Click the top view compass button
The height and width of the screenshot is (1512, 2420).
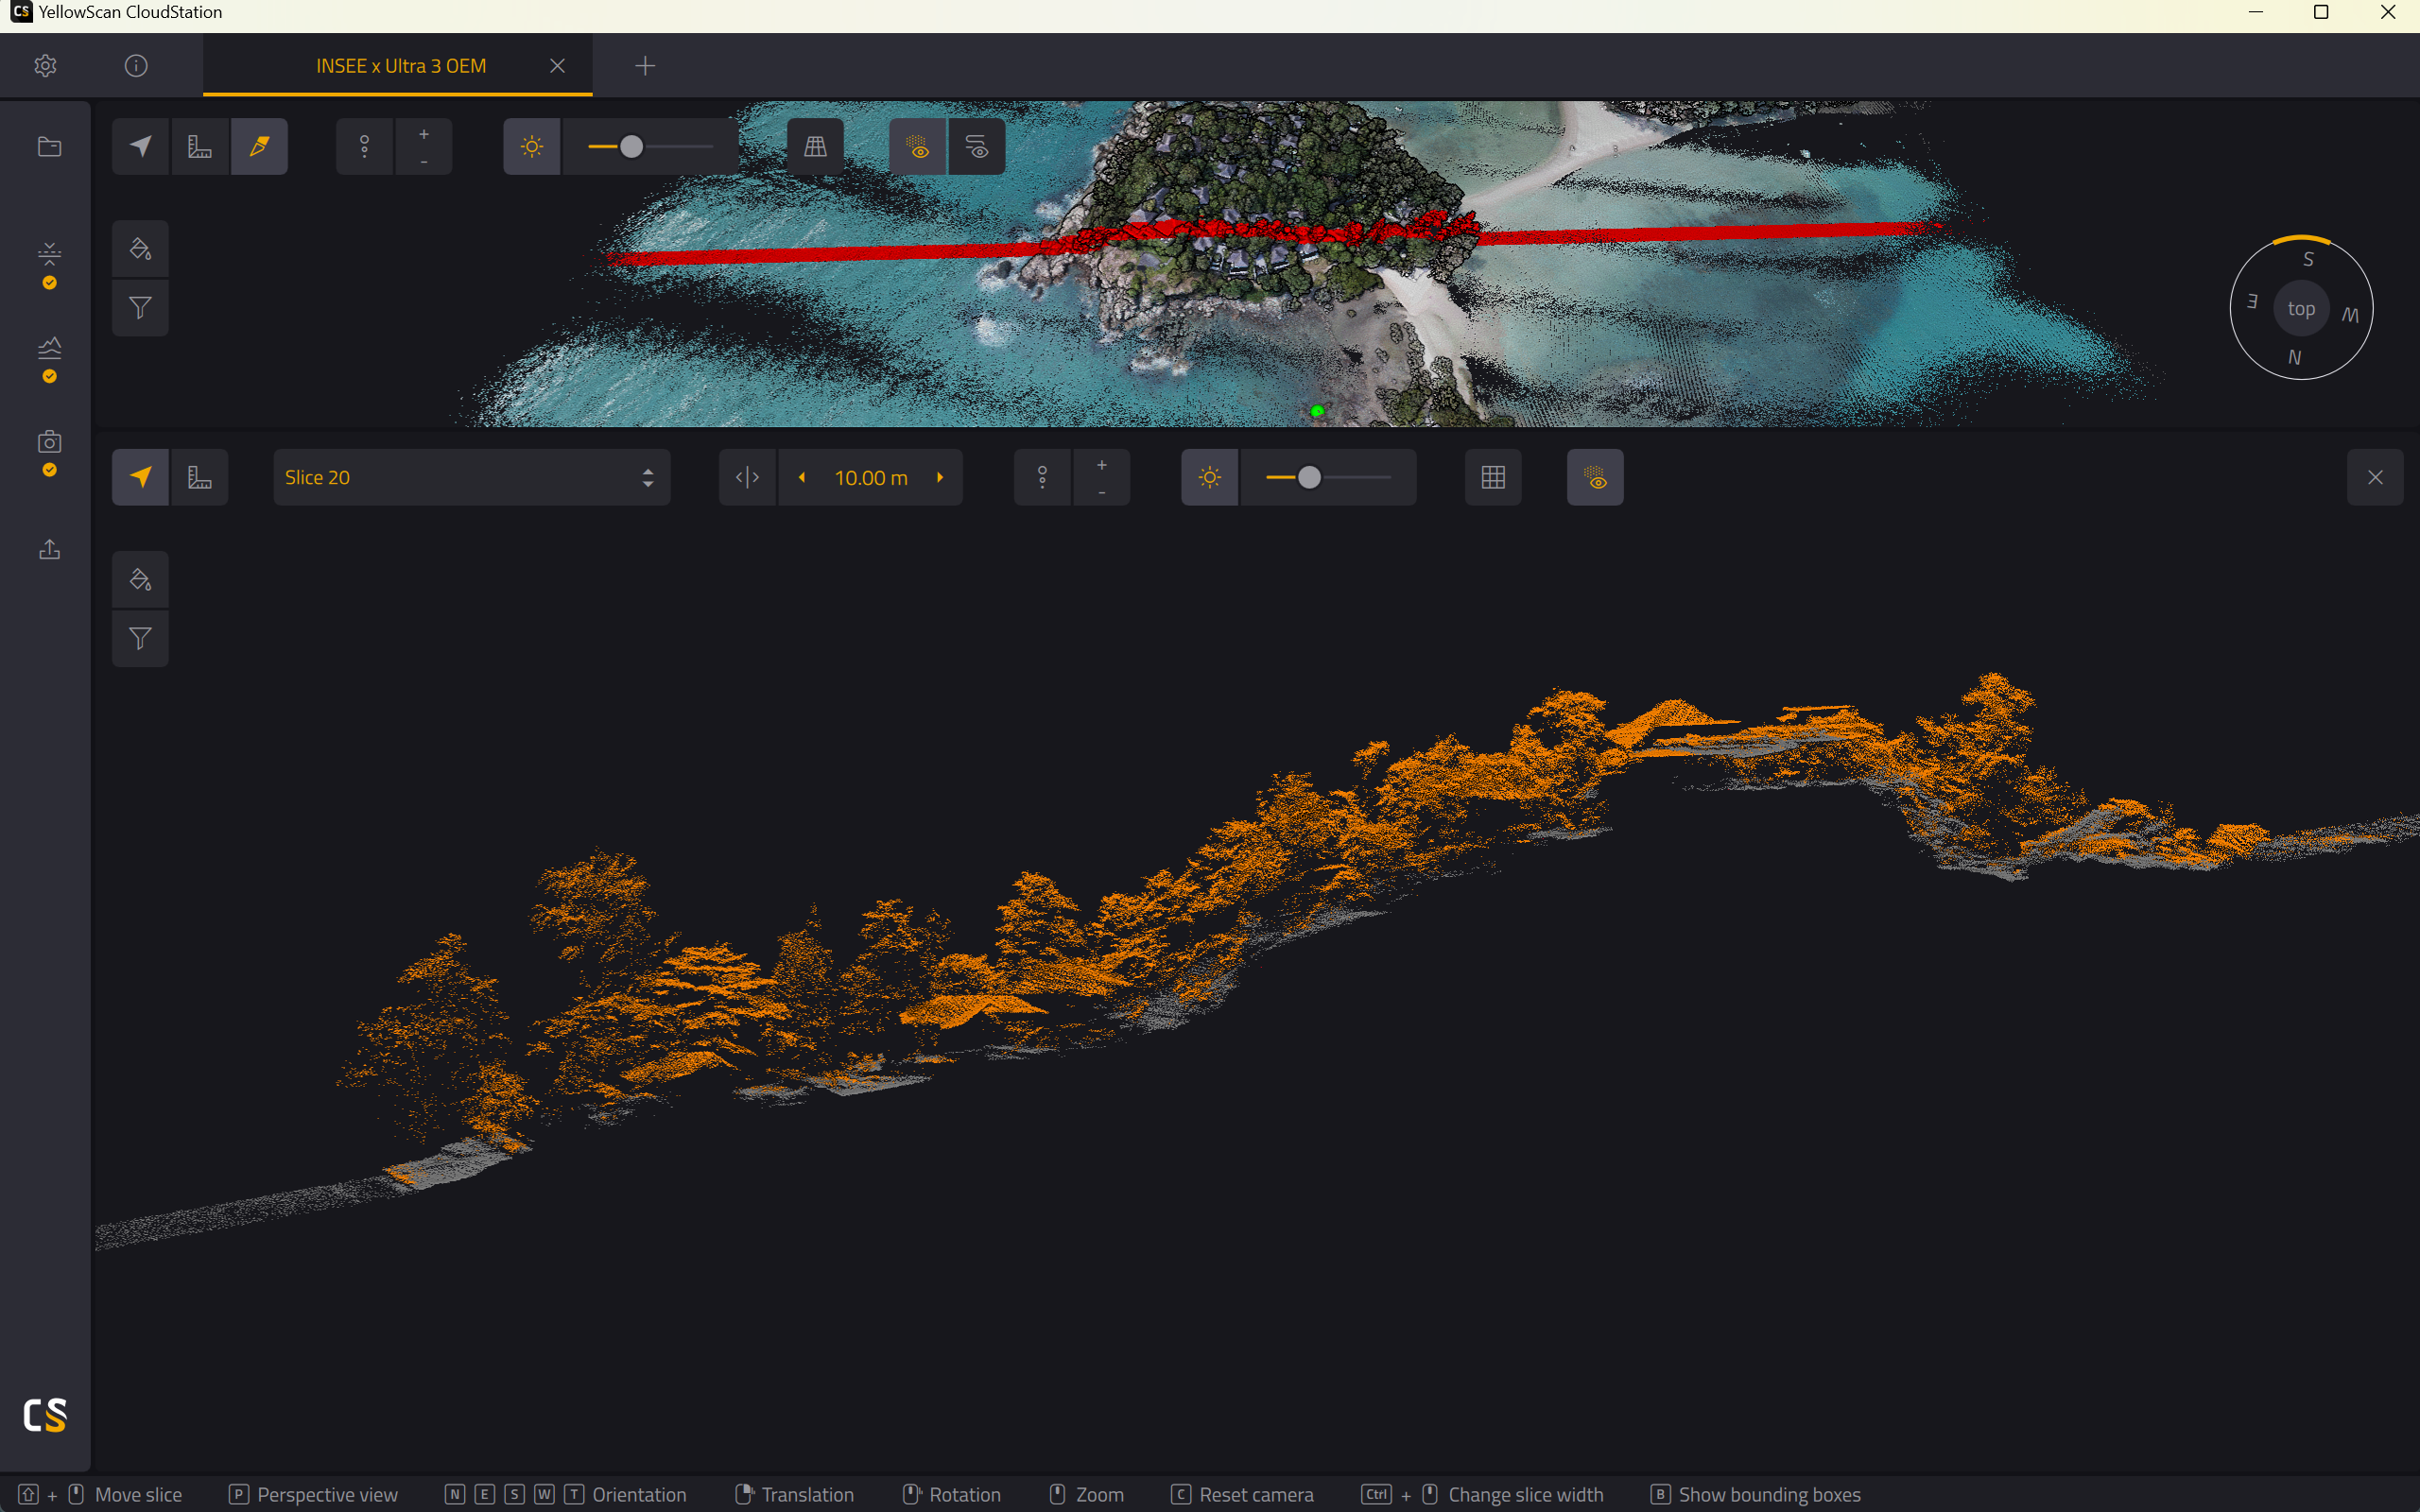(2301, 309)
